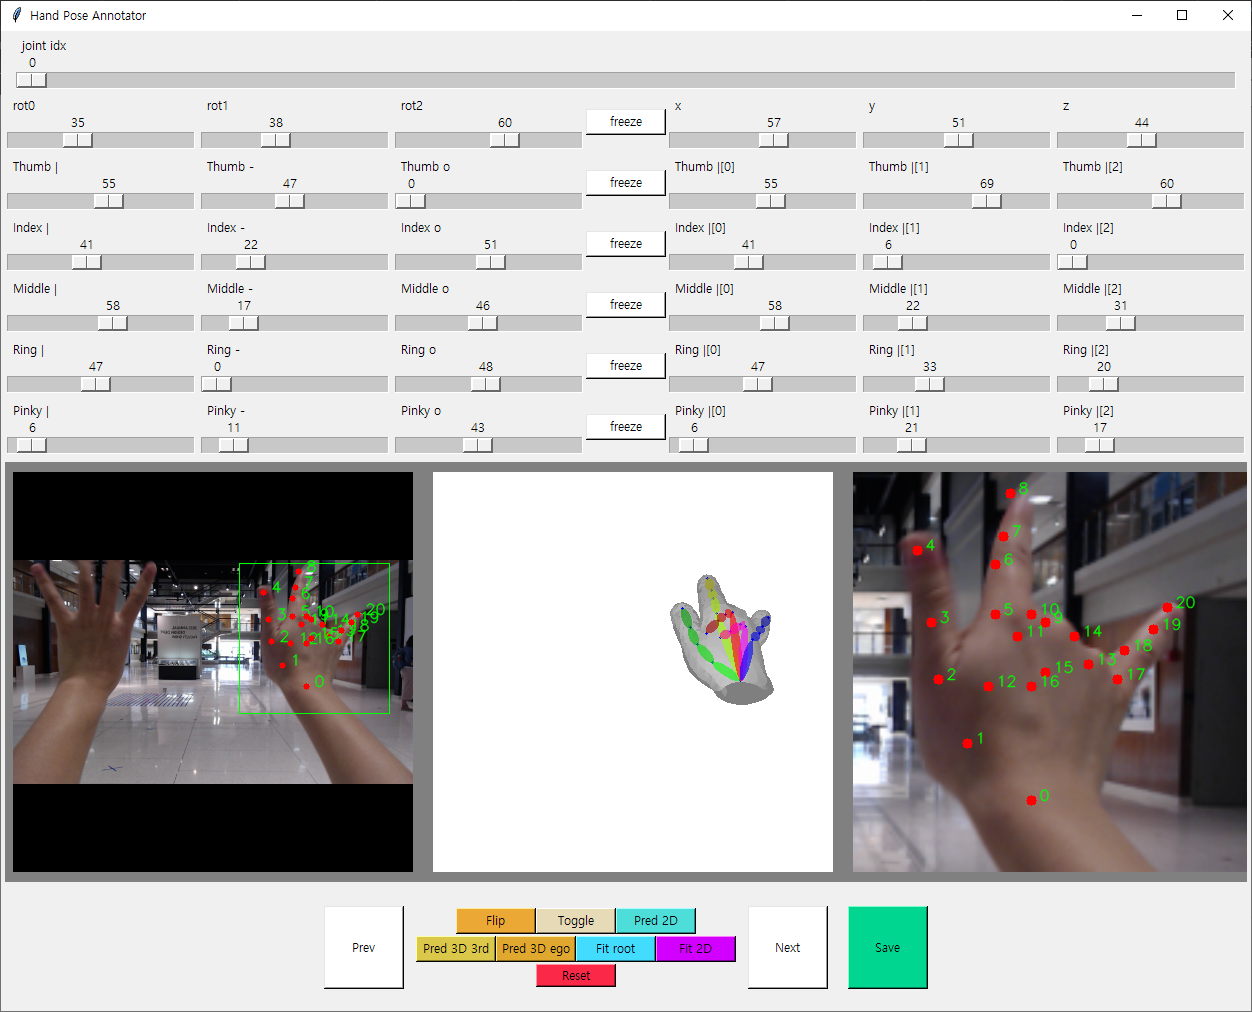The height and width of the screenshot is (1012, 1252).
Task: Run Pred 3D 3rd prediction
Action: click(456, 948)
